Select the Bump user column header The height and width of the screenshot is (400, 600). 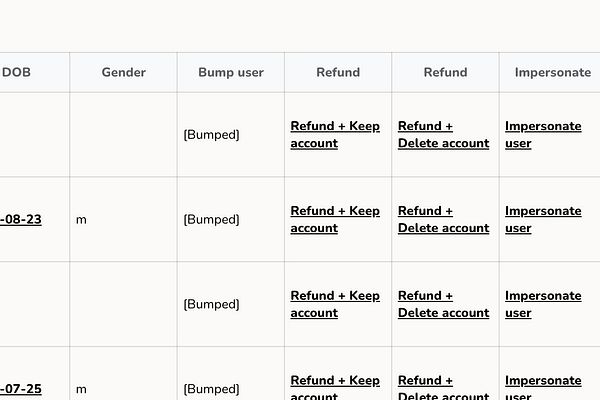coord(231,72)
